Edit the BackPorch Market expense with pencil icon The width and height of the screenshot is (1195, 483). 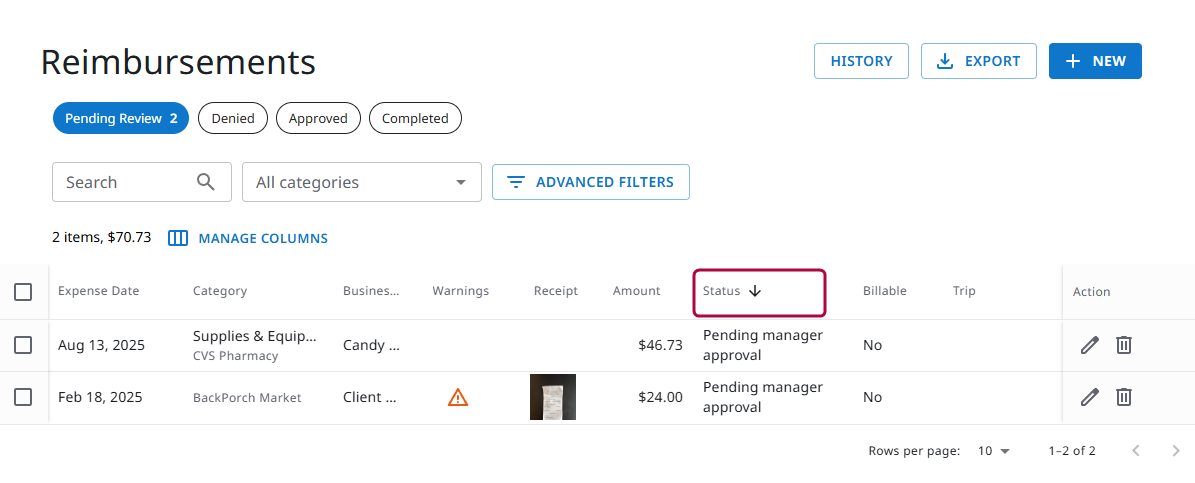[1090, 397]
